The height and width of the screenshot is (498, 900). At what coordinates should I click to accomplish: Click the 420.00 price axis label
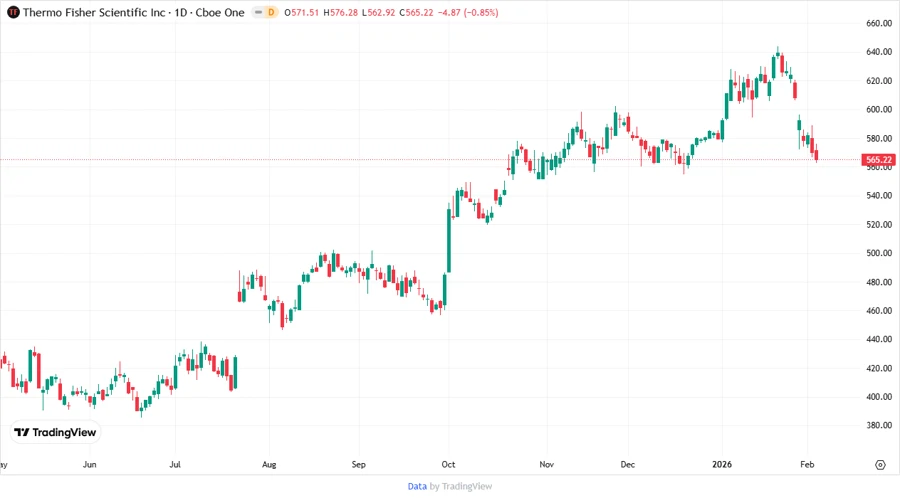click(x=879, y=368)
